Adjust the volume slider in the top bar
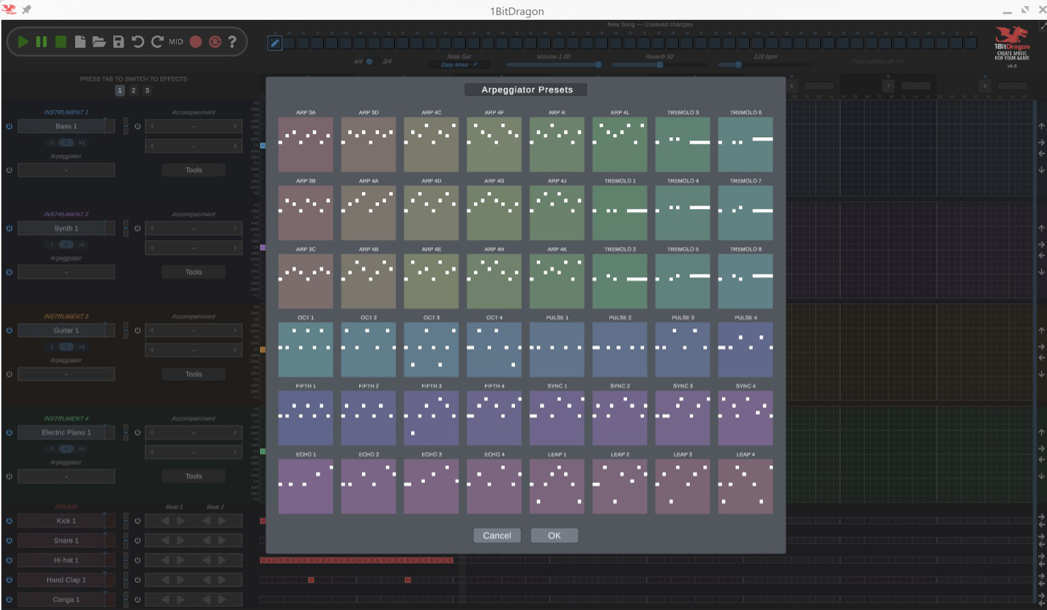 click(554, 65)
